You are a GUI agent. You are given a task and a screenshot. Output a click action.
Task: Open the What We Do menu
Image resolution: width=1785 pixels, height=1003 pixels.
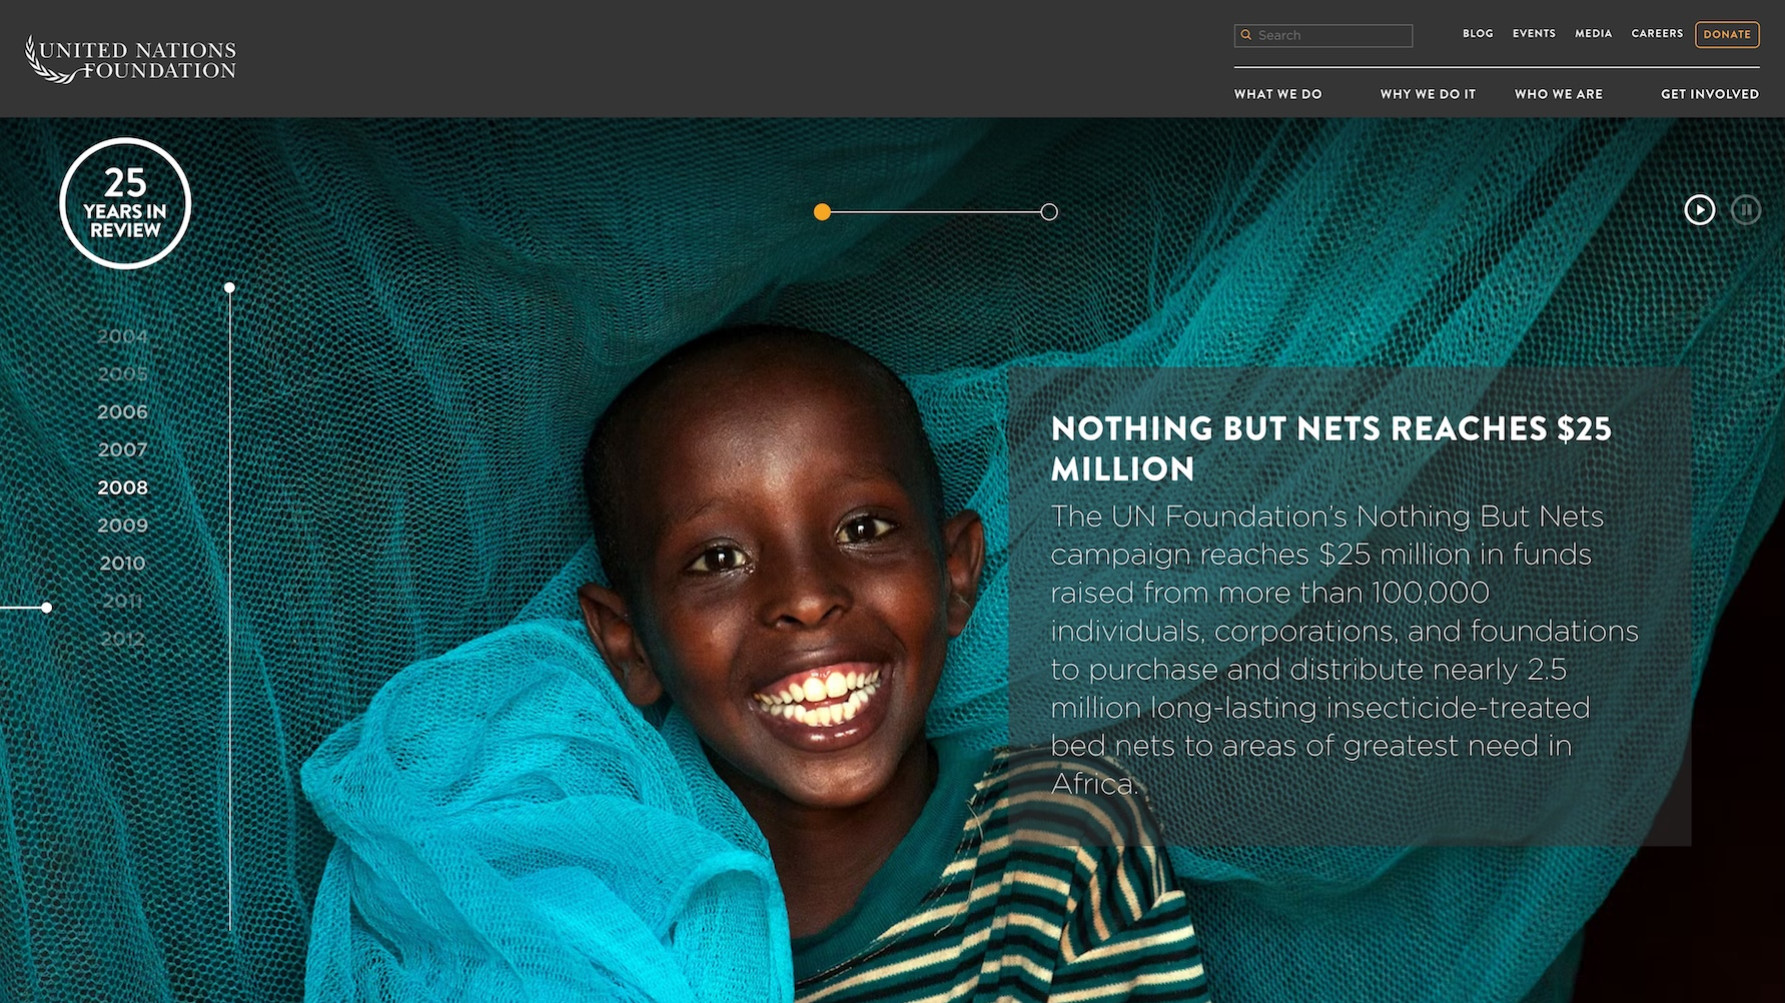pyautogui.click(x=1277, y=94)
